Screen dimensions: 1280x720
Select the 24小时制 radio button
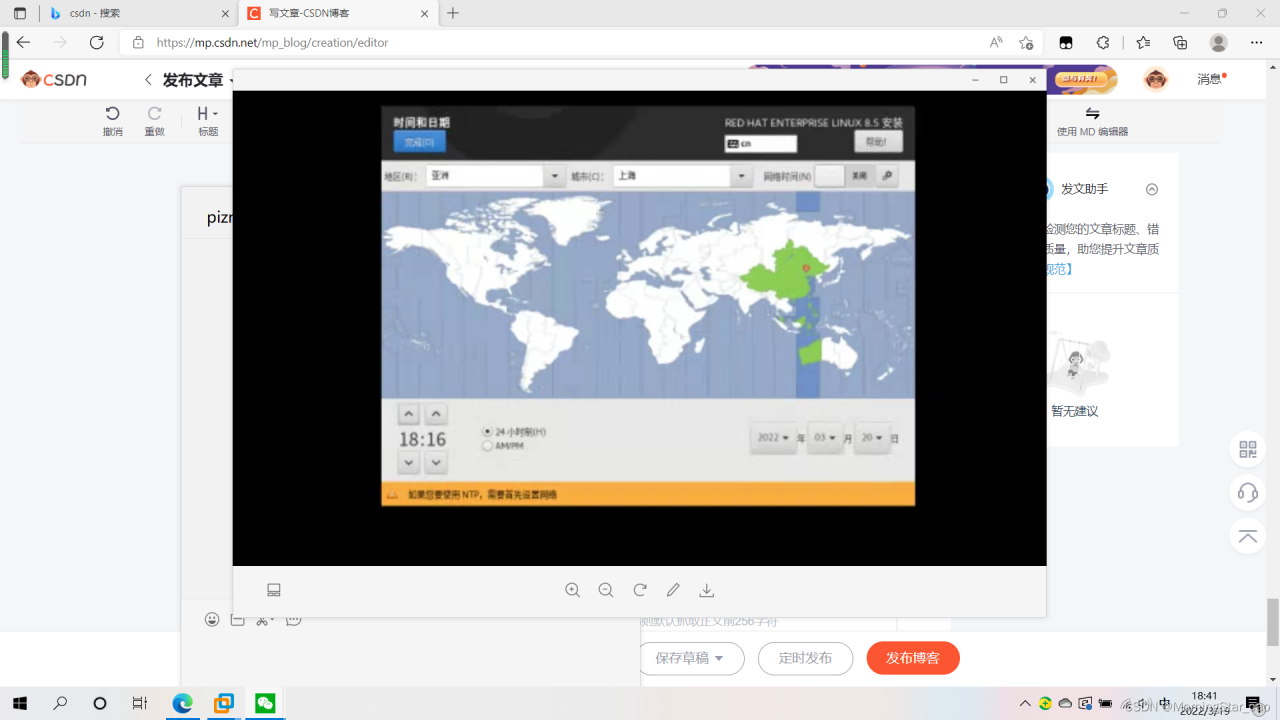488,432
